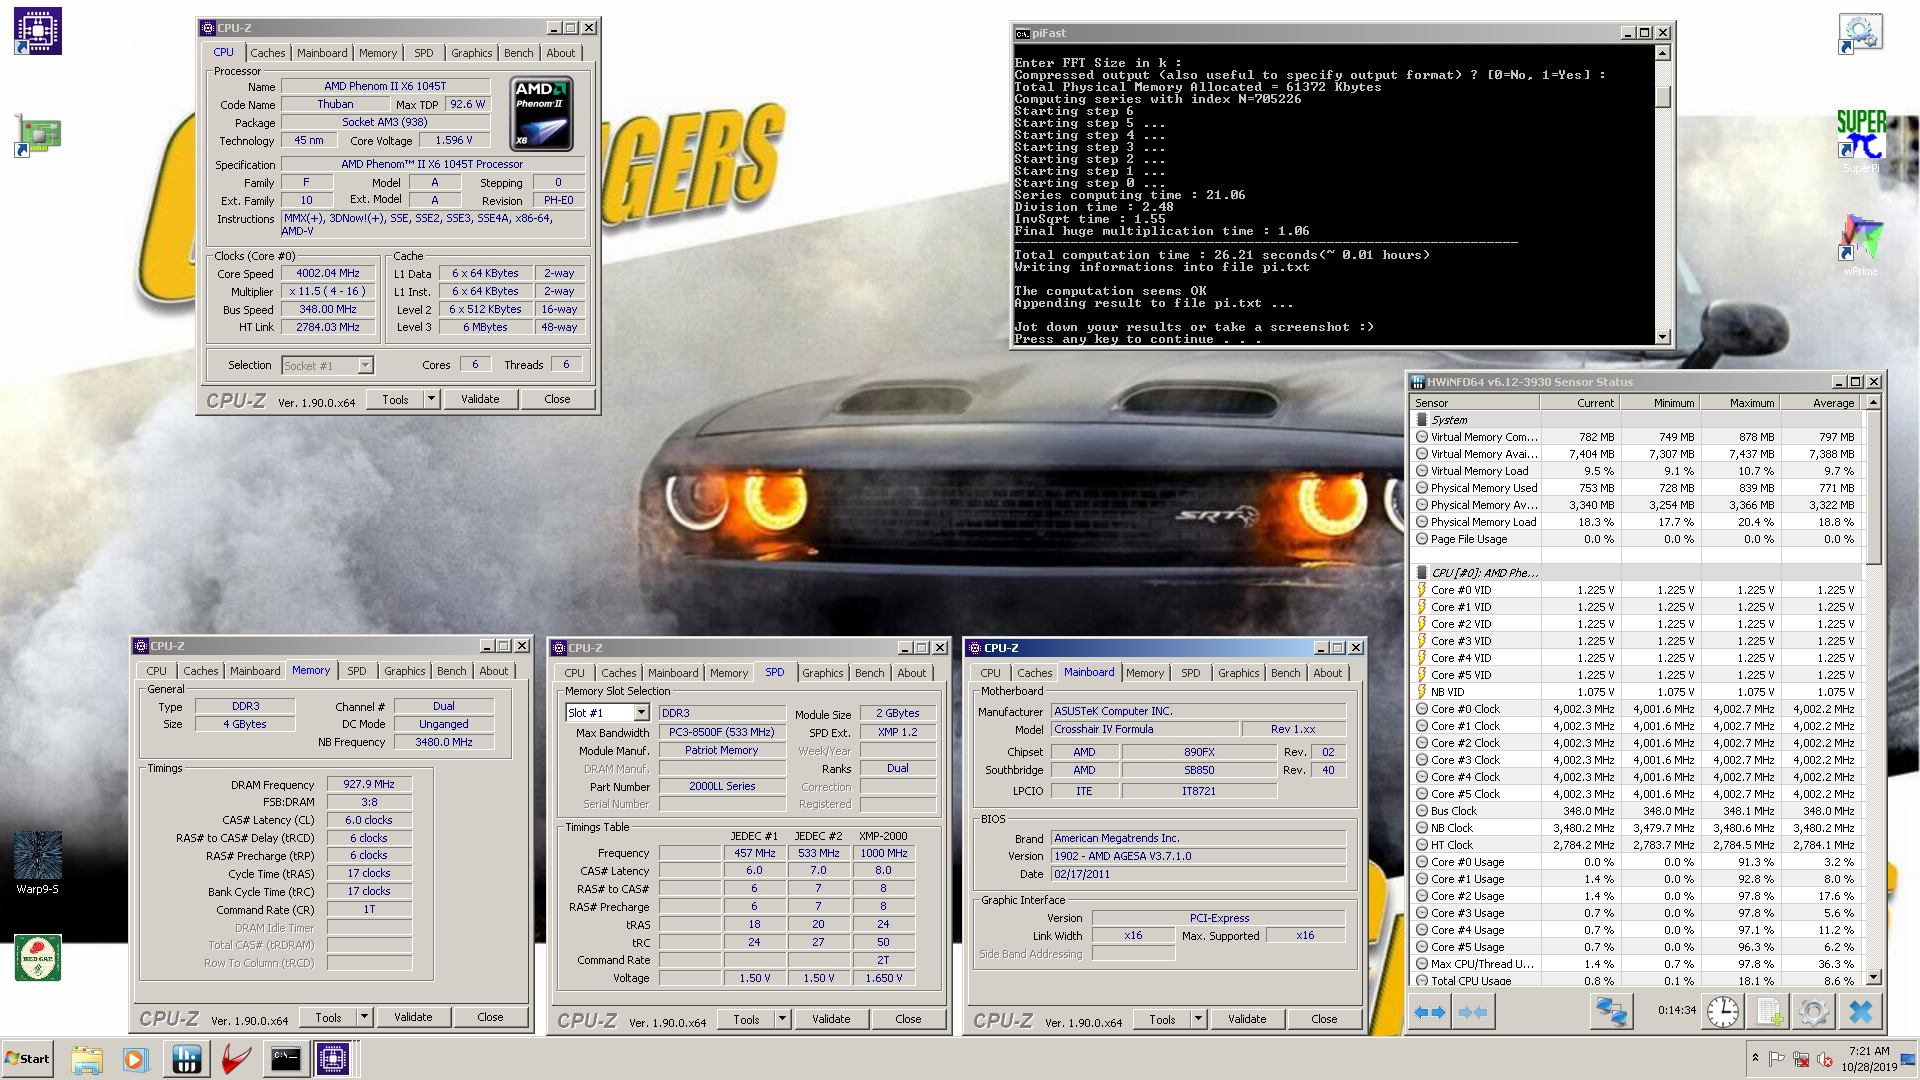Click the Show Desktop button at taskbar end
This screenshot has height=1080, width=1920.
point(1910,1059)
